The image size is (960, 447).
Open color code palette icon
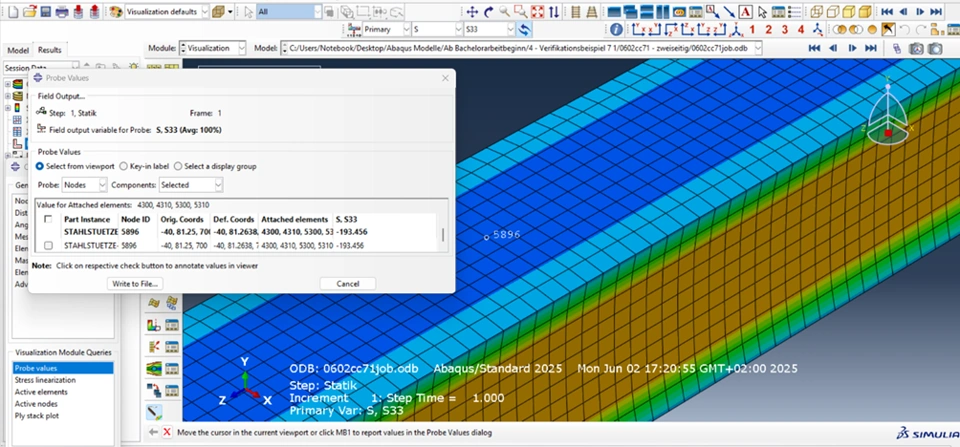pos(114,12)
